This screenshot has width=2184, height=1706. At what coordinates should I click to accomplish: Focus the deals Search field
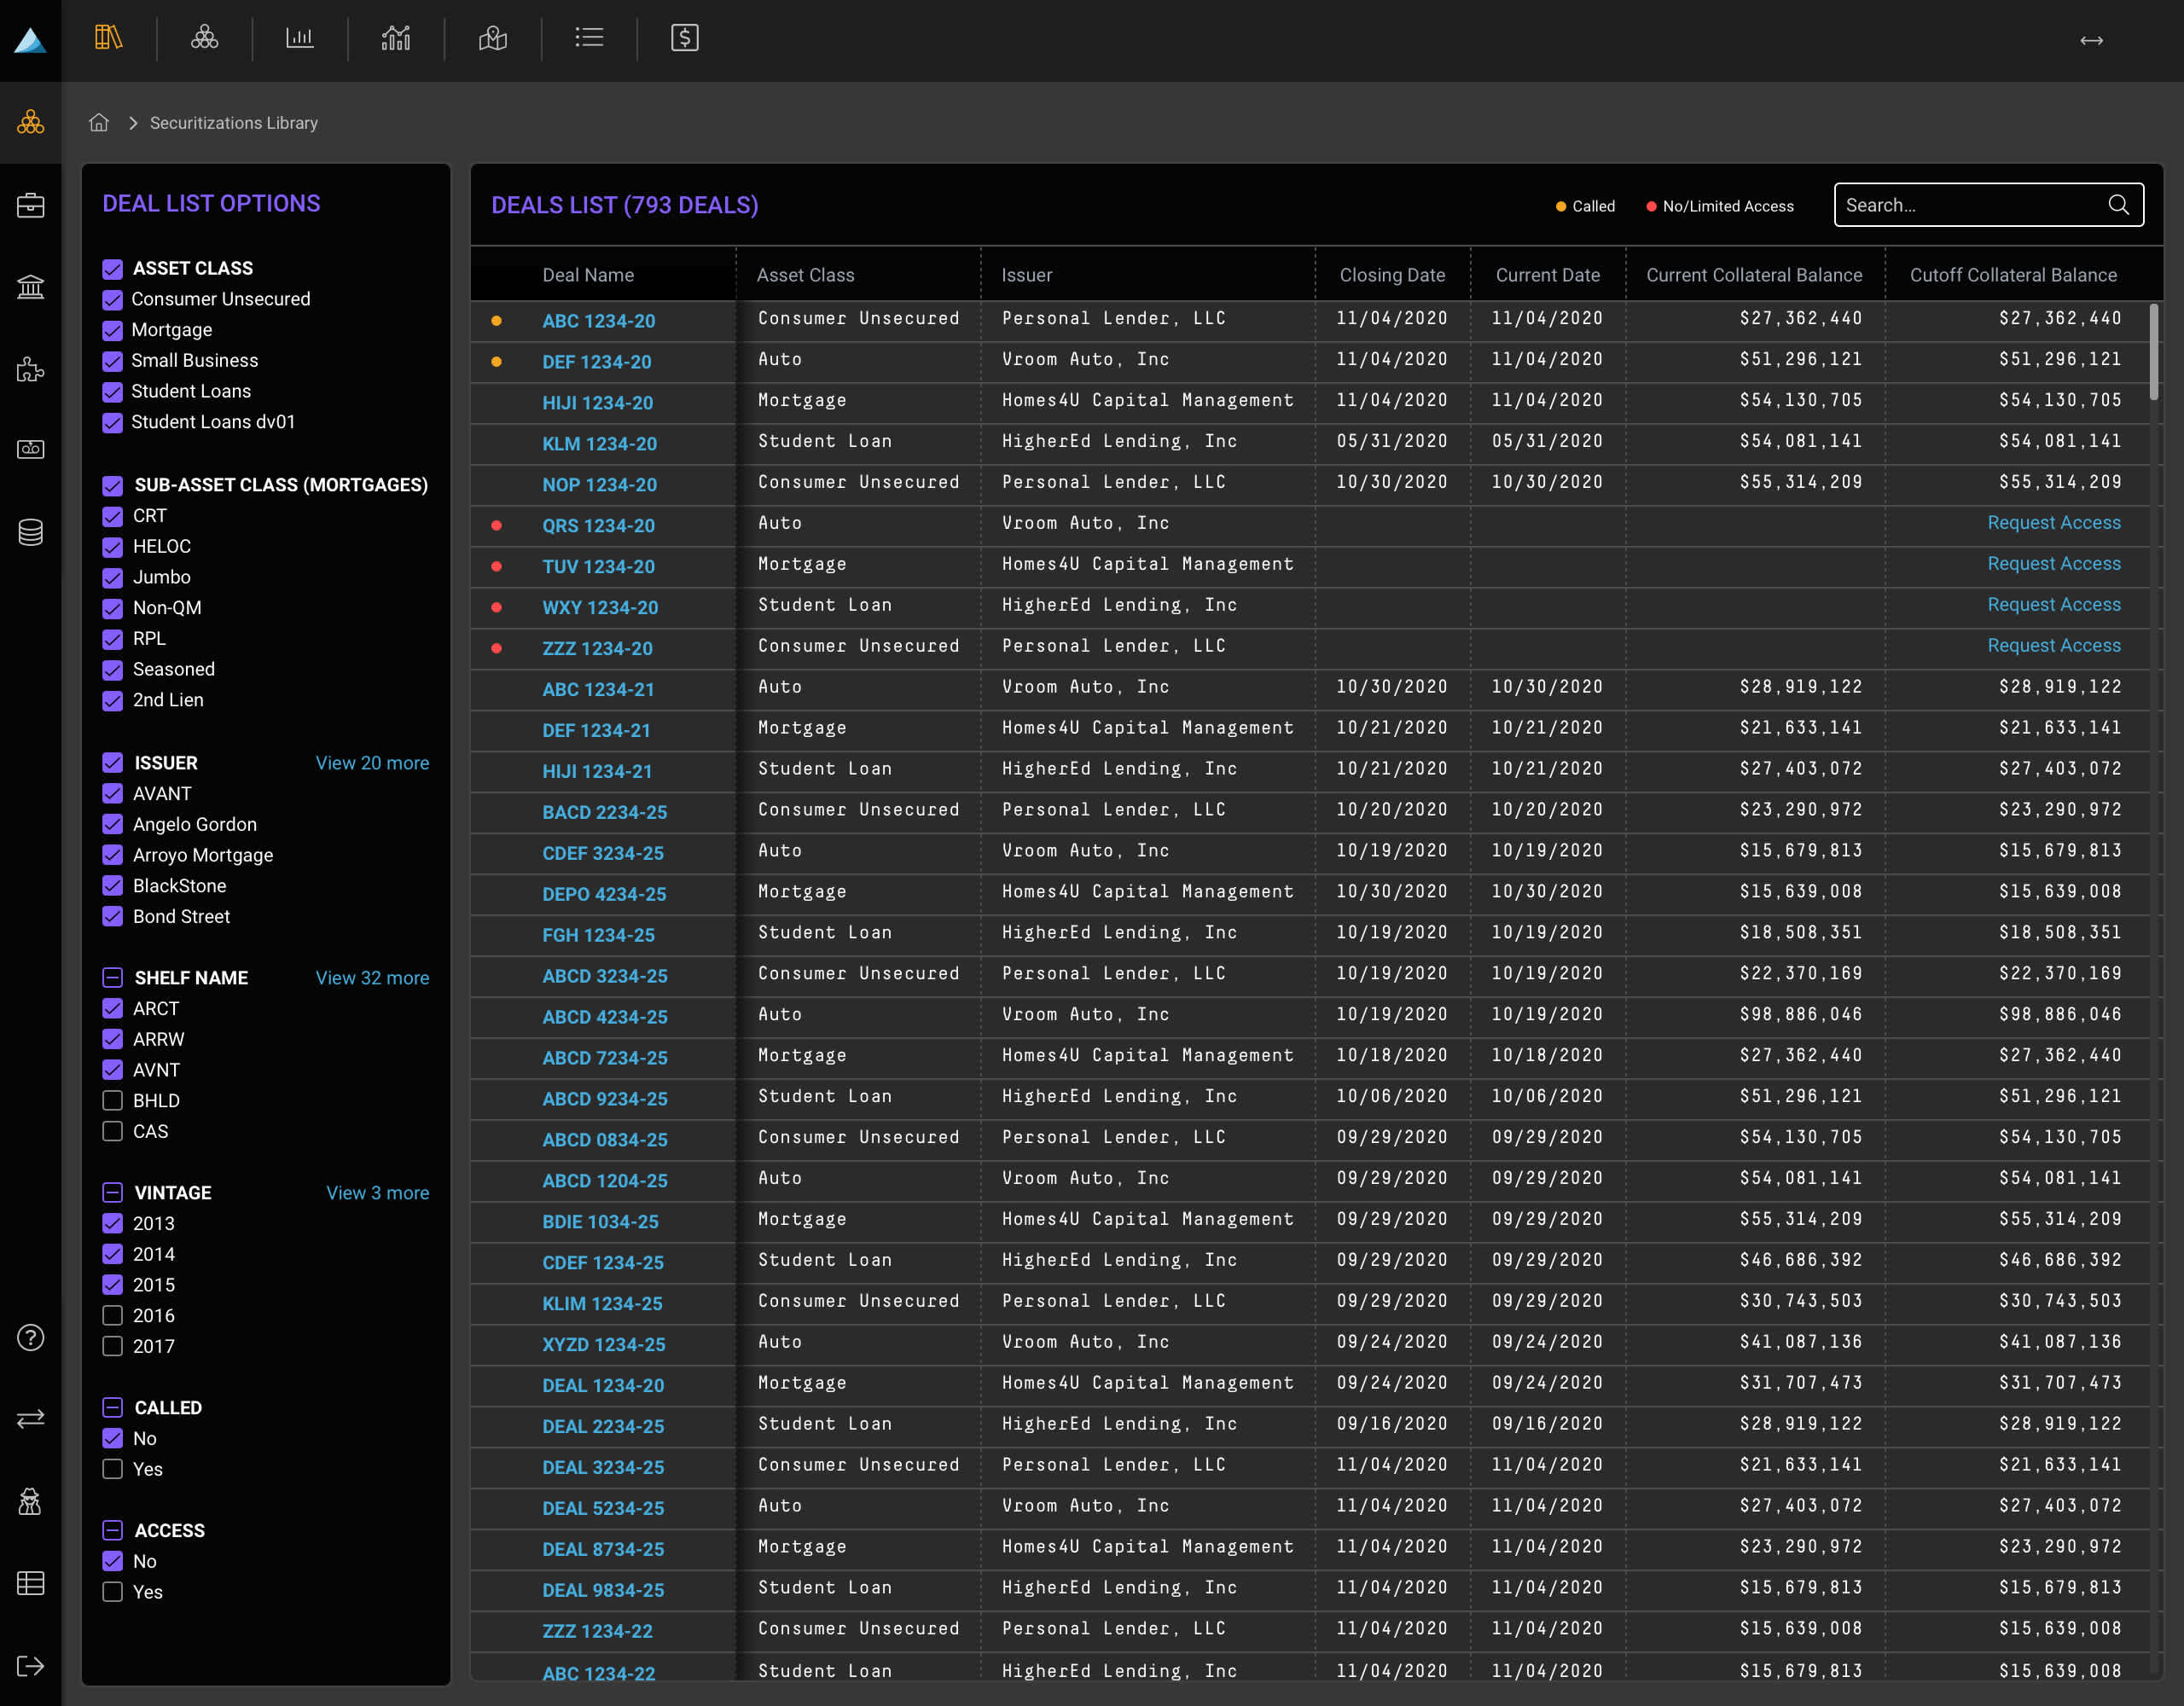pos(1988,205)
